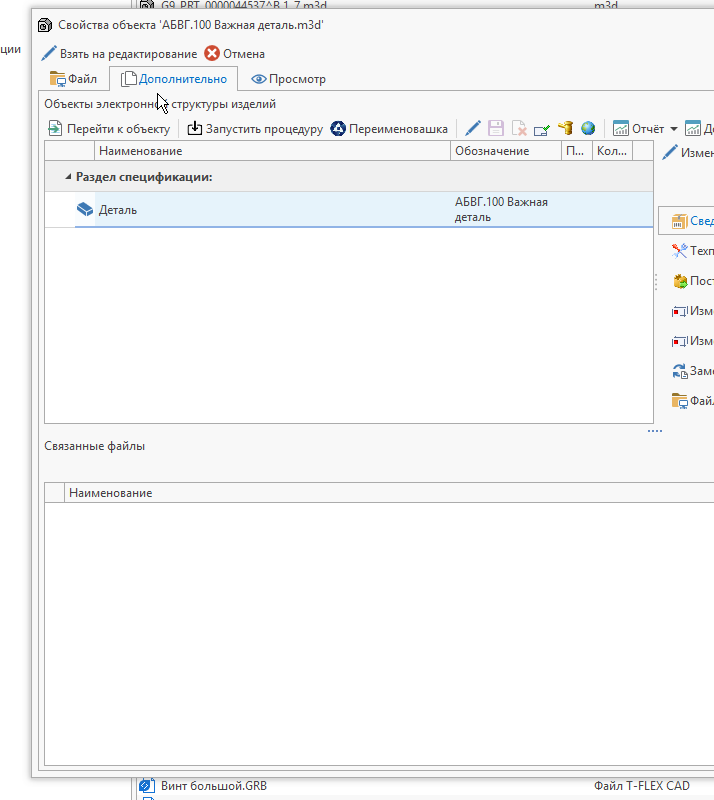Click the green-check approve icon in toolbar

(x=542, y=129)
